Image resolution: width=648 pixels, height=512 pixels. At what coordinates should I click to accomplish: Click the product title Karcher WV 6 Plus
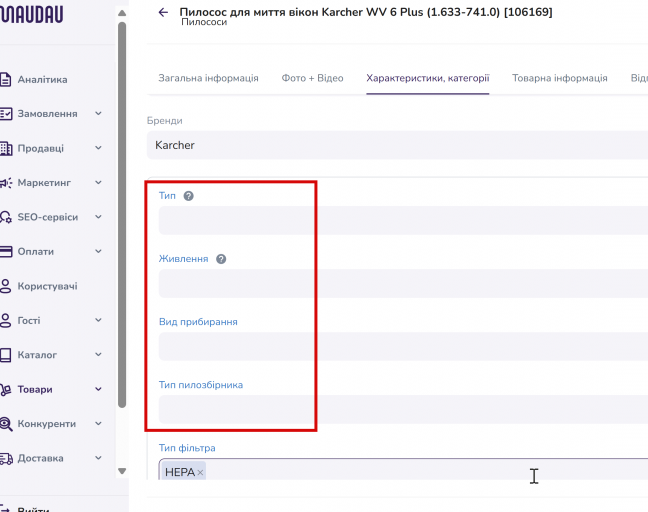[x=366, y=12]
